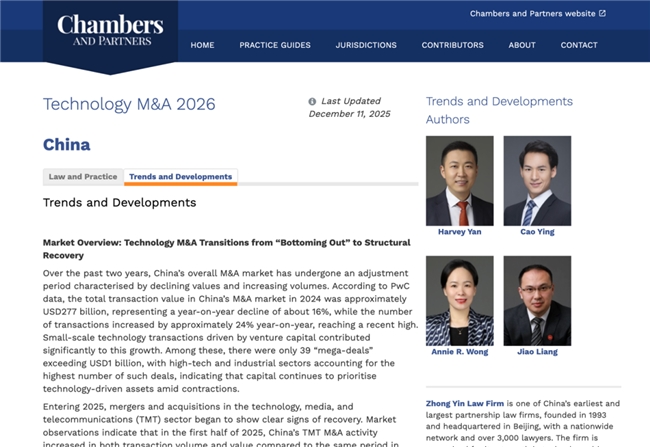The image size is (650, 447).
Task: Click the Last Updated info icon
Action: (312, 101)
